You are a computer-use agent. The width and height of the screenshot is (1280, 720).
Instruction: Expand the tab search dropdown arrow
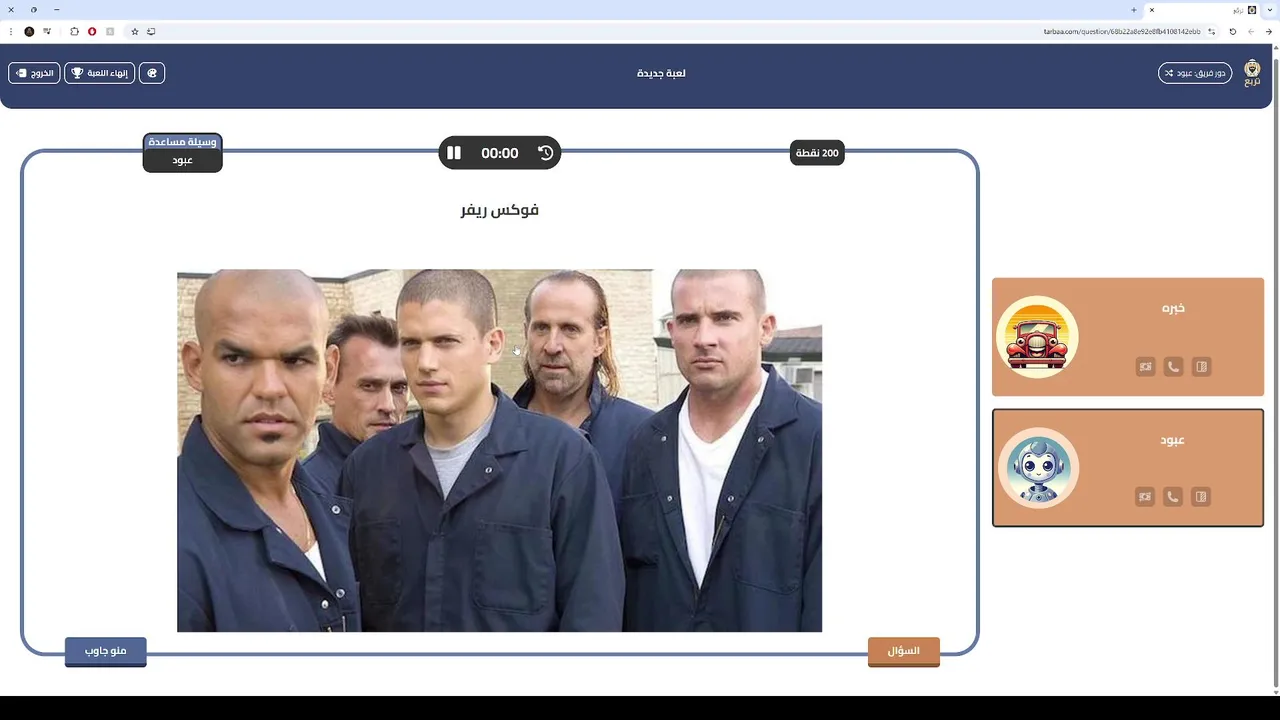pyautogui.click(x=1270, y=10)
